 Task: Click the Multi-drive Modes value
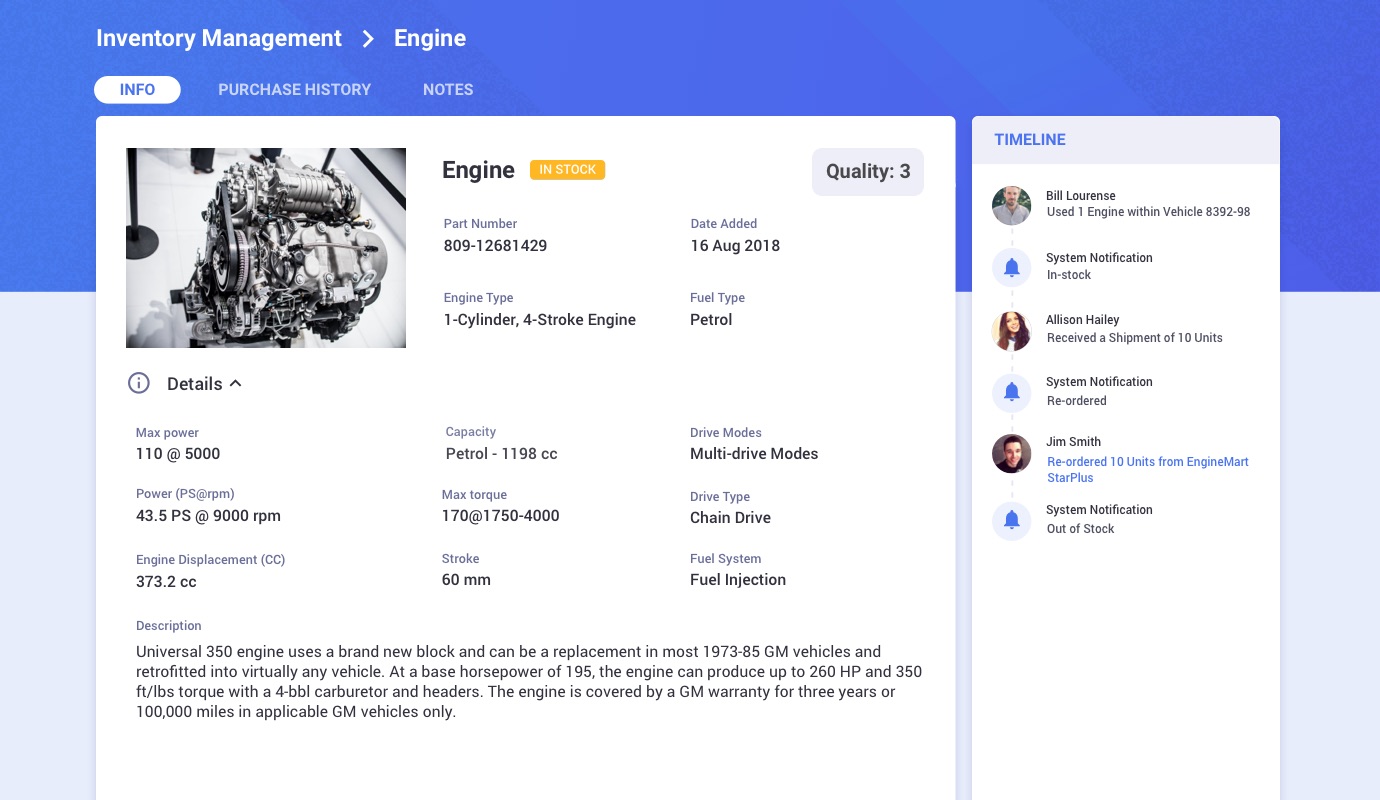point(754,454)
